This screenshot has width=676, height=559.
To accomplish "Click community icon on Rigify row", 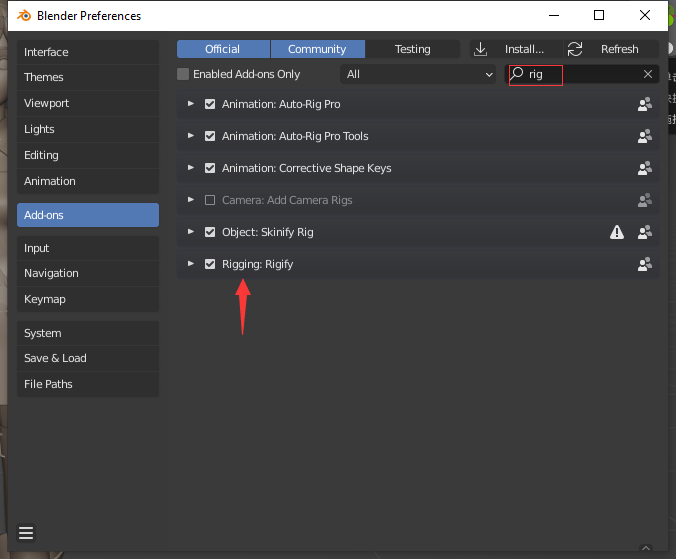I will [645, 264].
